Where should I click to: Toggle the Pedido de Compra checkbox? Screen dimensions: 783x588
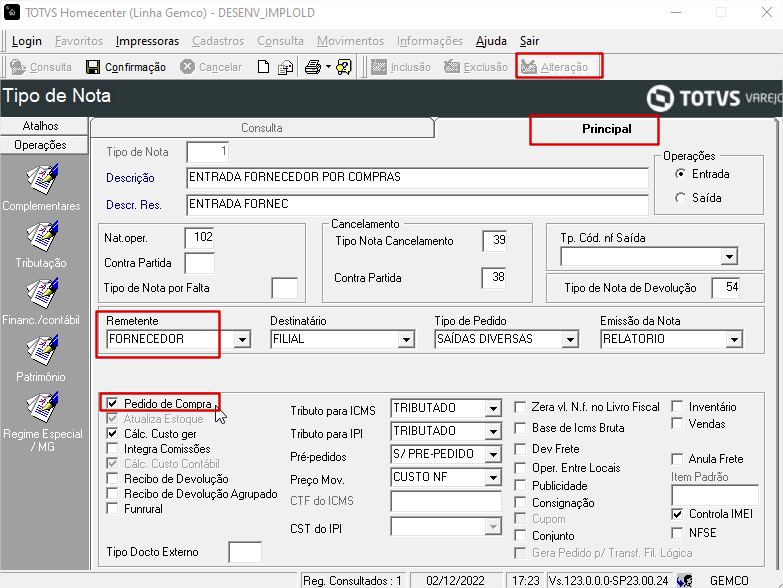pos(112,403)
